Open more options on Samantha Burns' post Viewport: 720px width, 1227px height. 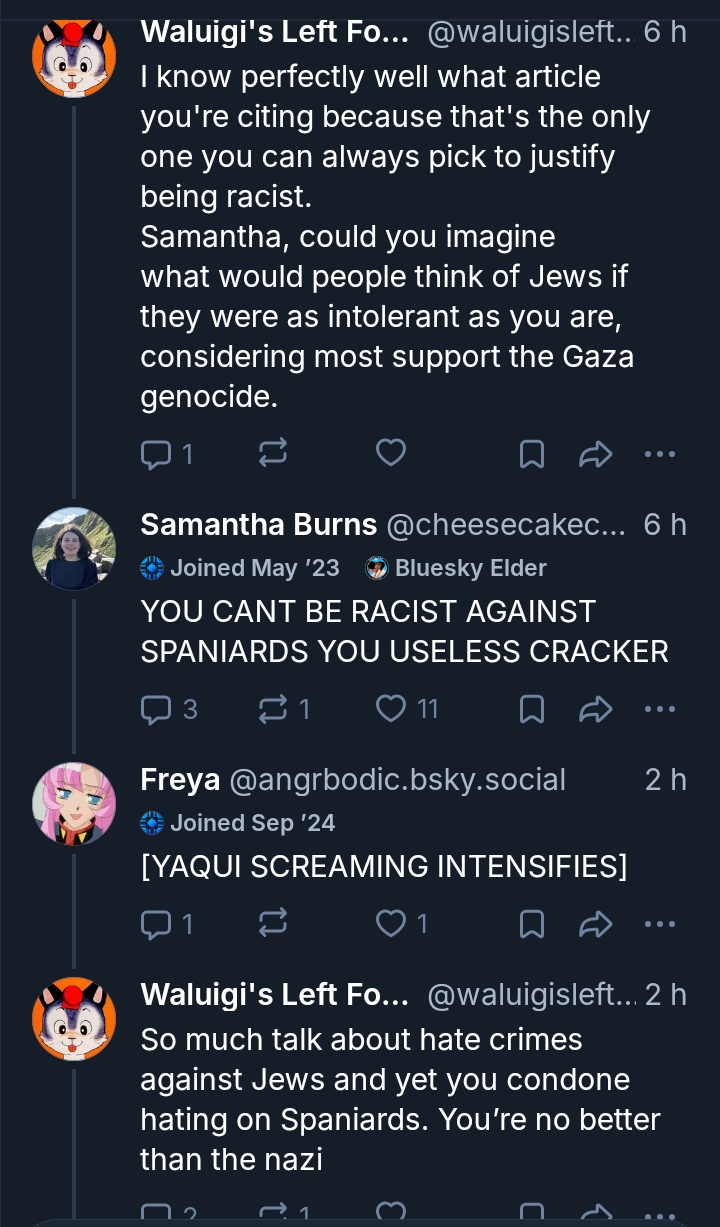pyautogui.click(x=660, y=709)
